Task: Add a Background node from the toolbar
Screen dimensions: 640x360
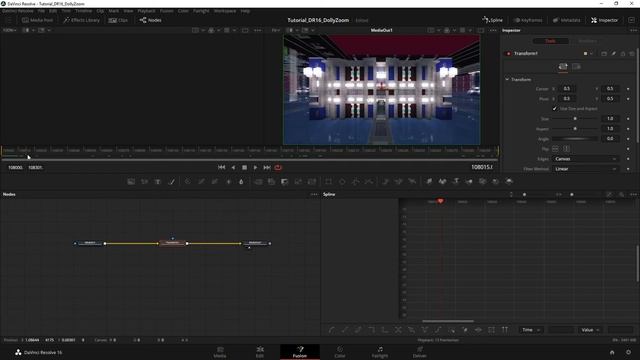Action: pos(131,181)
